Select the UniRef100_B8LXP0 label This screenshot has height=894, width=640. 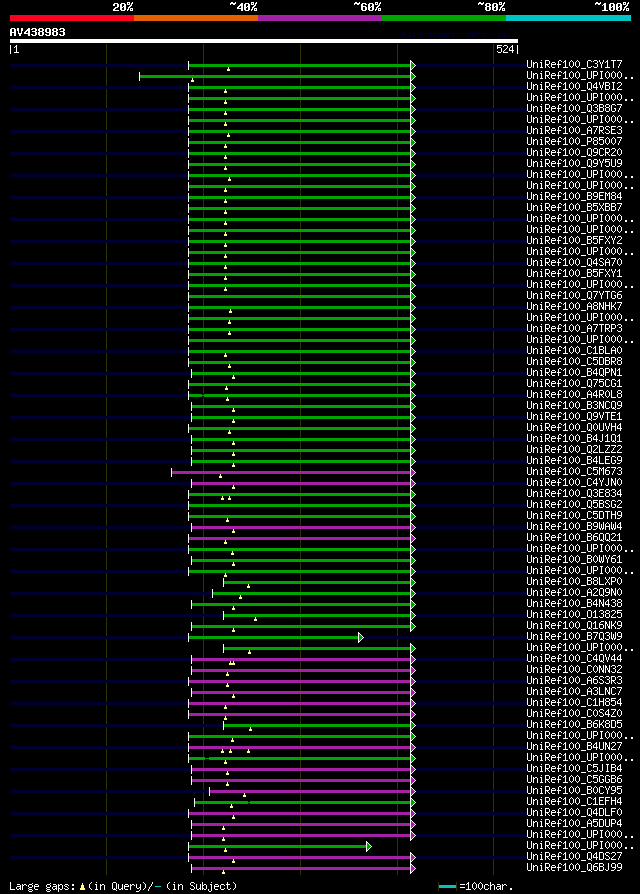[574, 582]
